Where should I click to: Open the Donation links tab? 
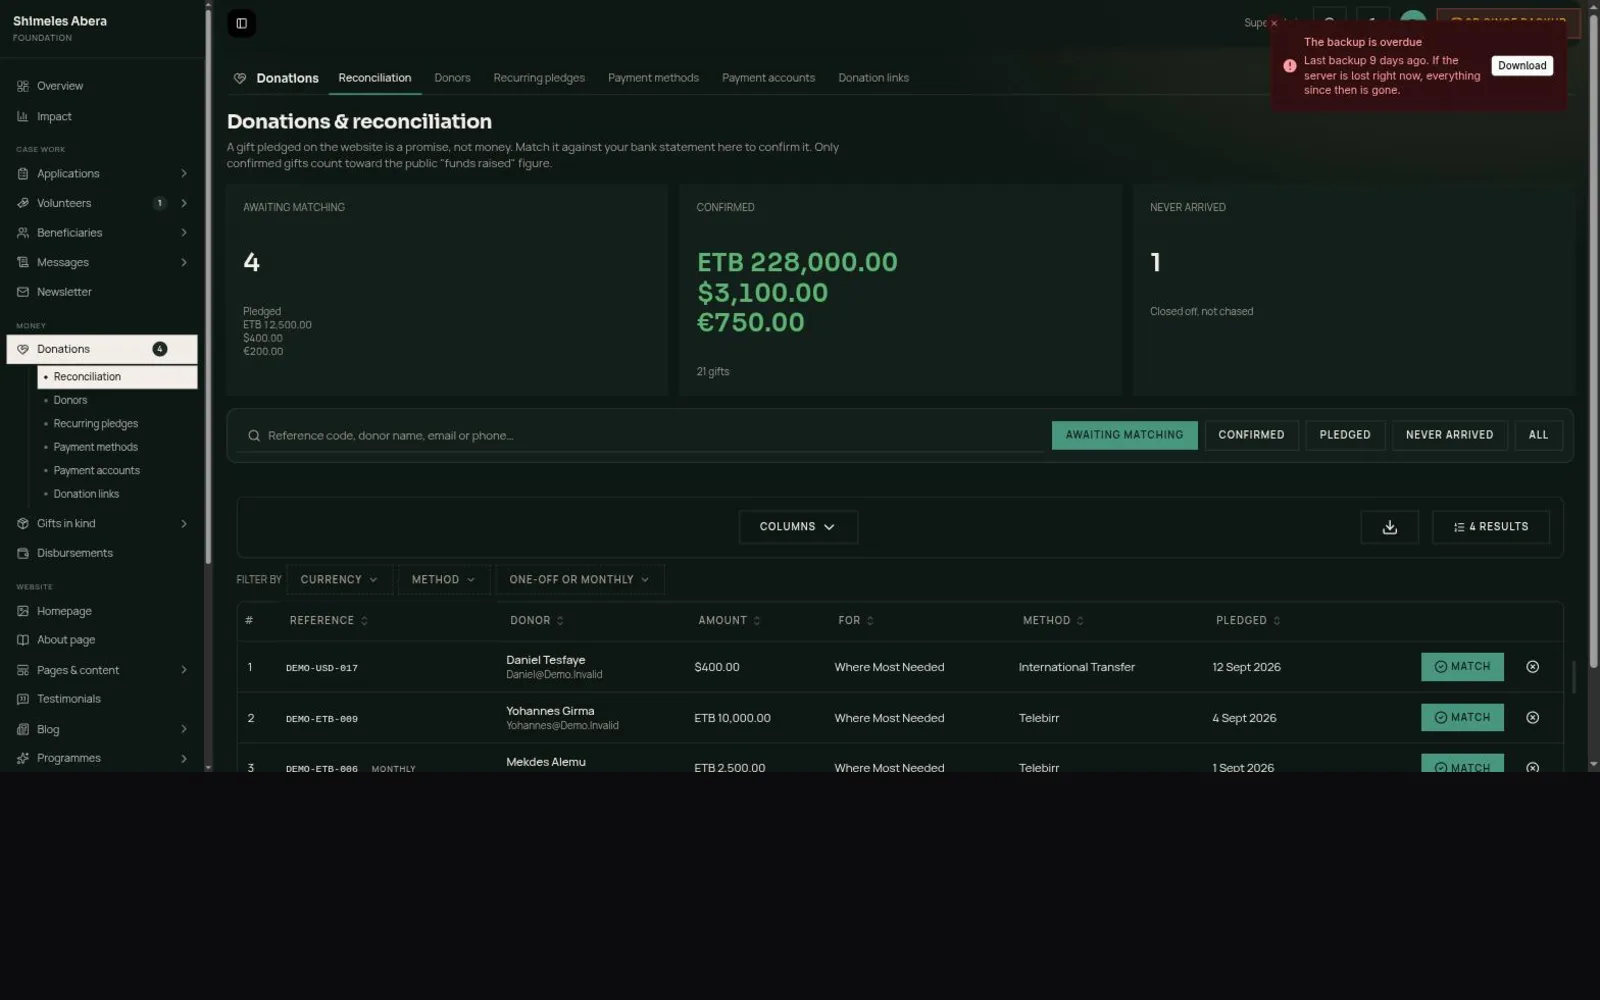(x=873, y=78)
